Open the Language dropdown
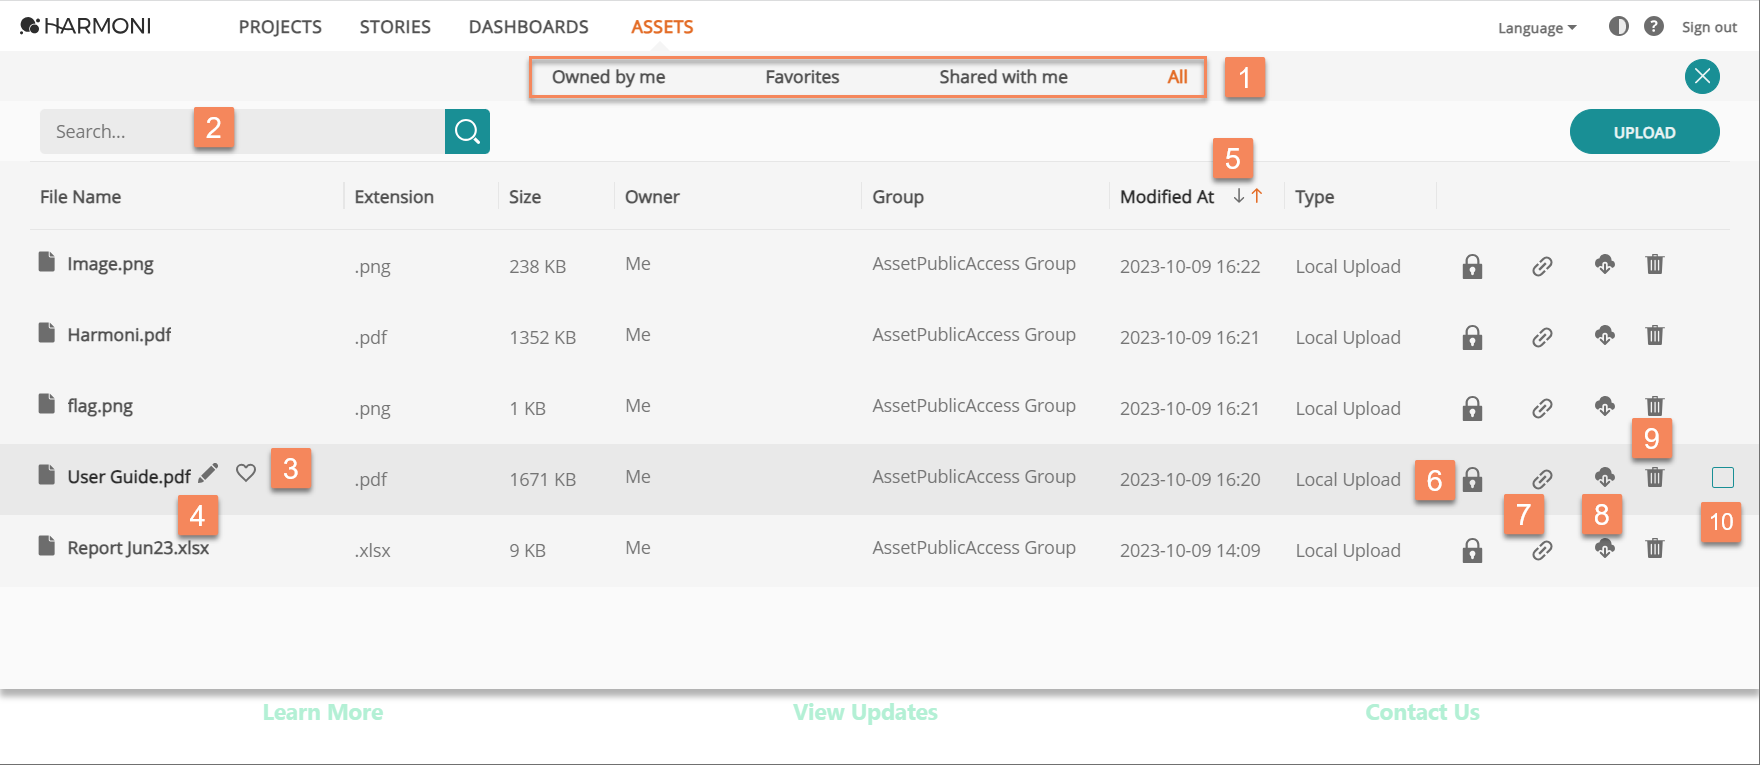1760x765 pixels. 1537,28
